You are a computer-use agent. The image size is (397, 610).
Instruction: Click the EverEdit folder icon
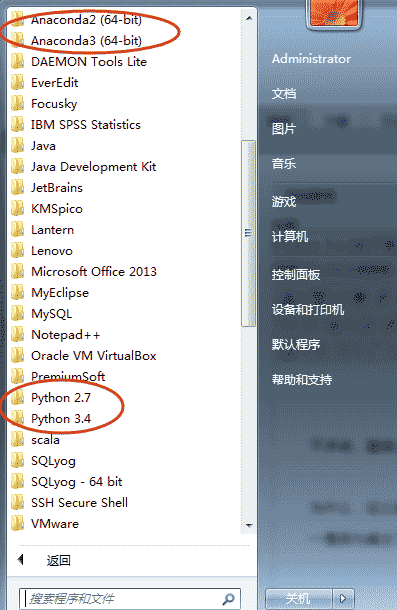(18, 82)
